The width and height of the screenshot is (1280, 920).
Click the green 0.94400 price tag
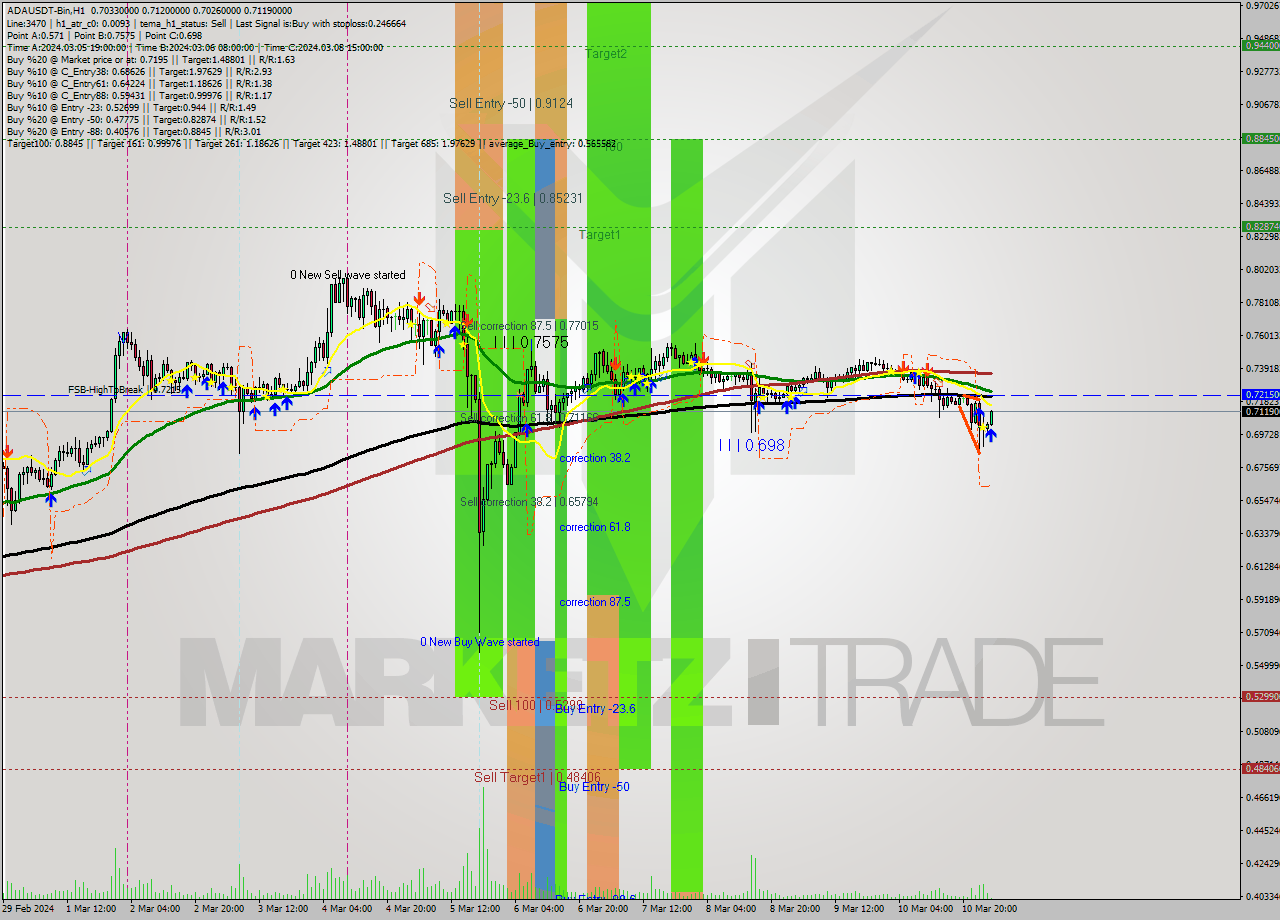click(x=1260, y=45)
